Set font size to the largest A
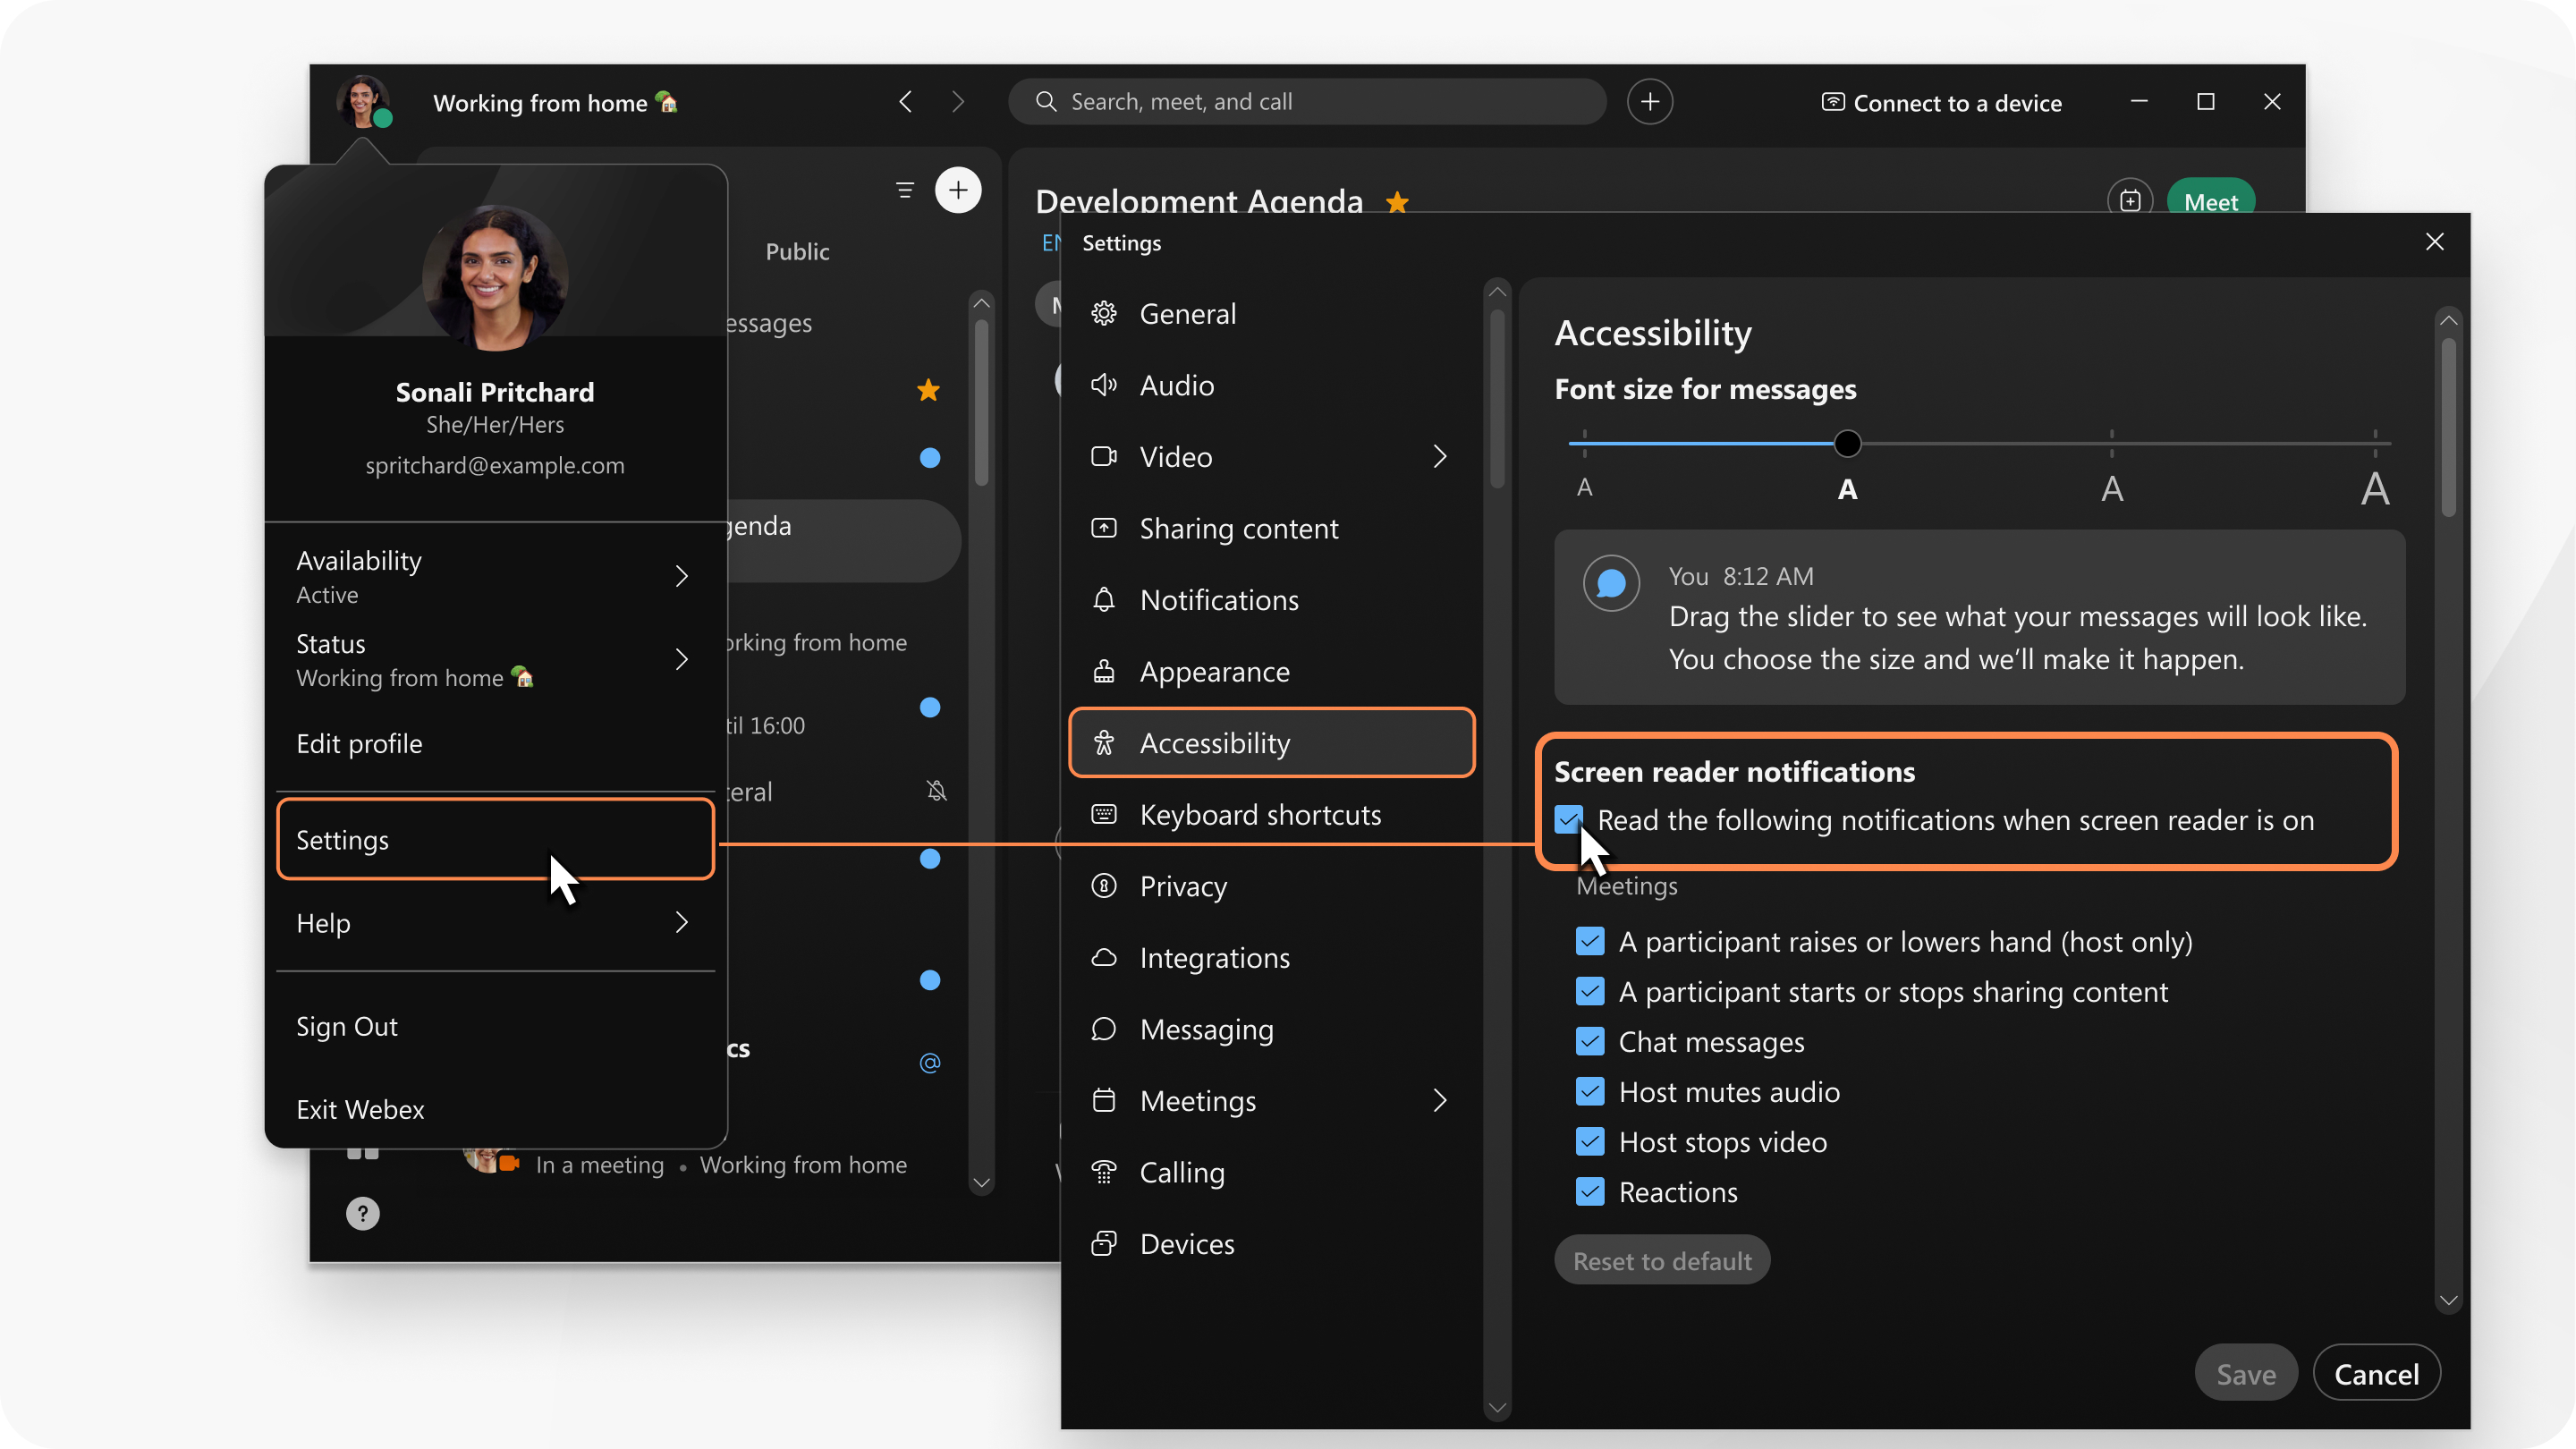Image resolution: width=2576 pixels, height=1449 pixels. click(2374, 489)
